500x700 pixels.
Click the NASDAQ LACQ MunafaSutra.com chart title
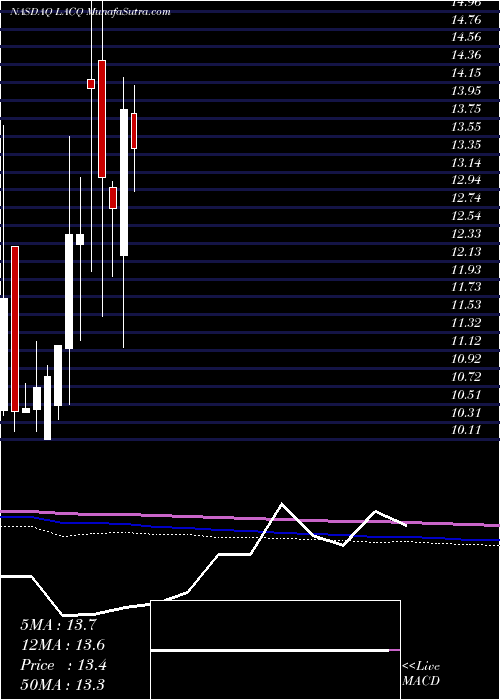point(91,12)
